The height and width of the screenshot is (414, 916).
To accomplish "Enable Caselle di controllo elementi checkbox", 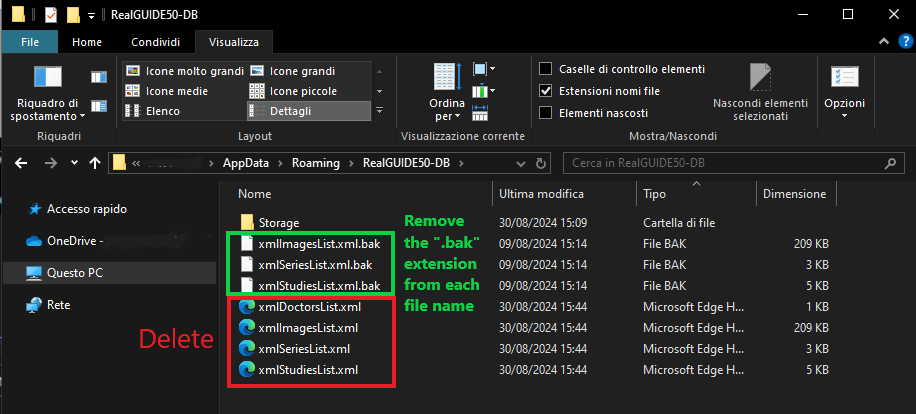I will click(x=546, y=69).
